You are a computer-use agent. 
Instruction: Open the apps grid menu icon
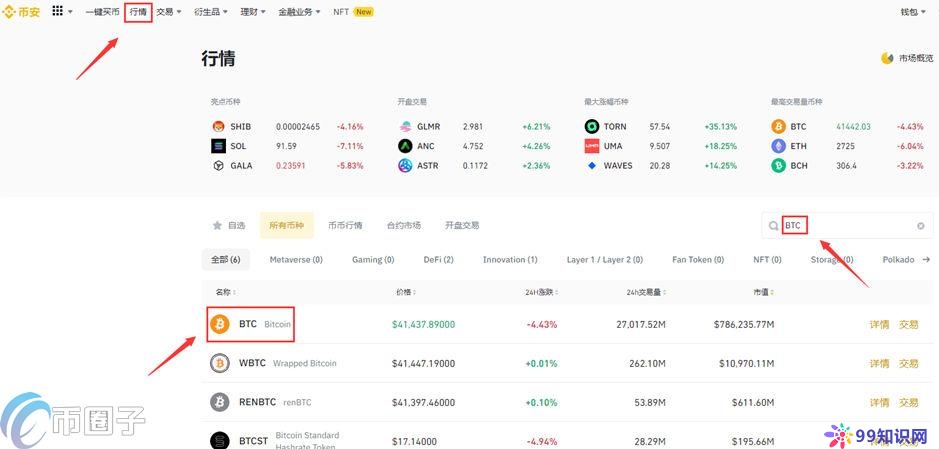tap(57, 11)
